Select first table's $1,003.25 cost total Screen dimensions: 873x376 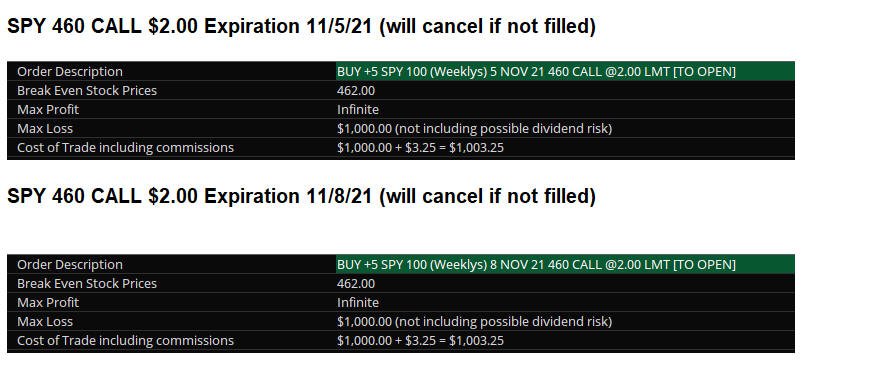[x=476, y=148]
